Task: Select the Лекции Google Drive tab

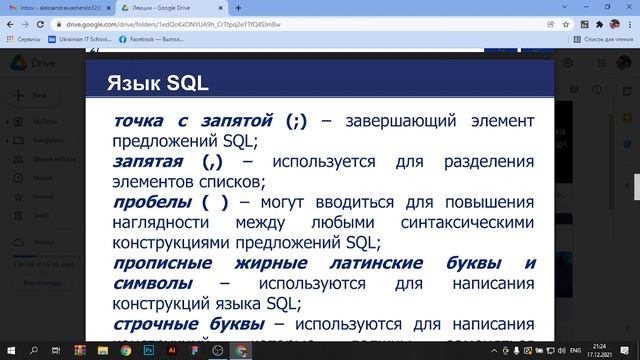Action: tap(171, 8)
